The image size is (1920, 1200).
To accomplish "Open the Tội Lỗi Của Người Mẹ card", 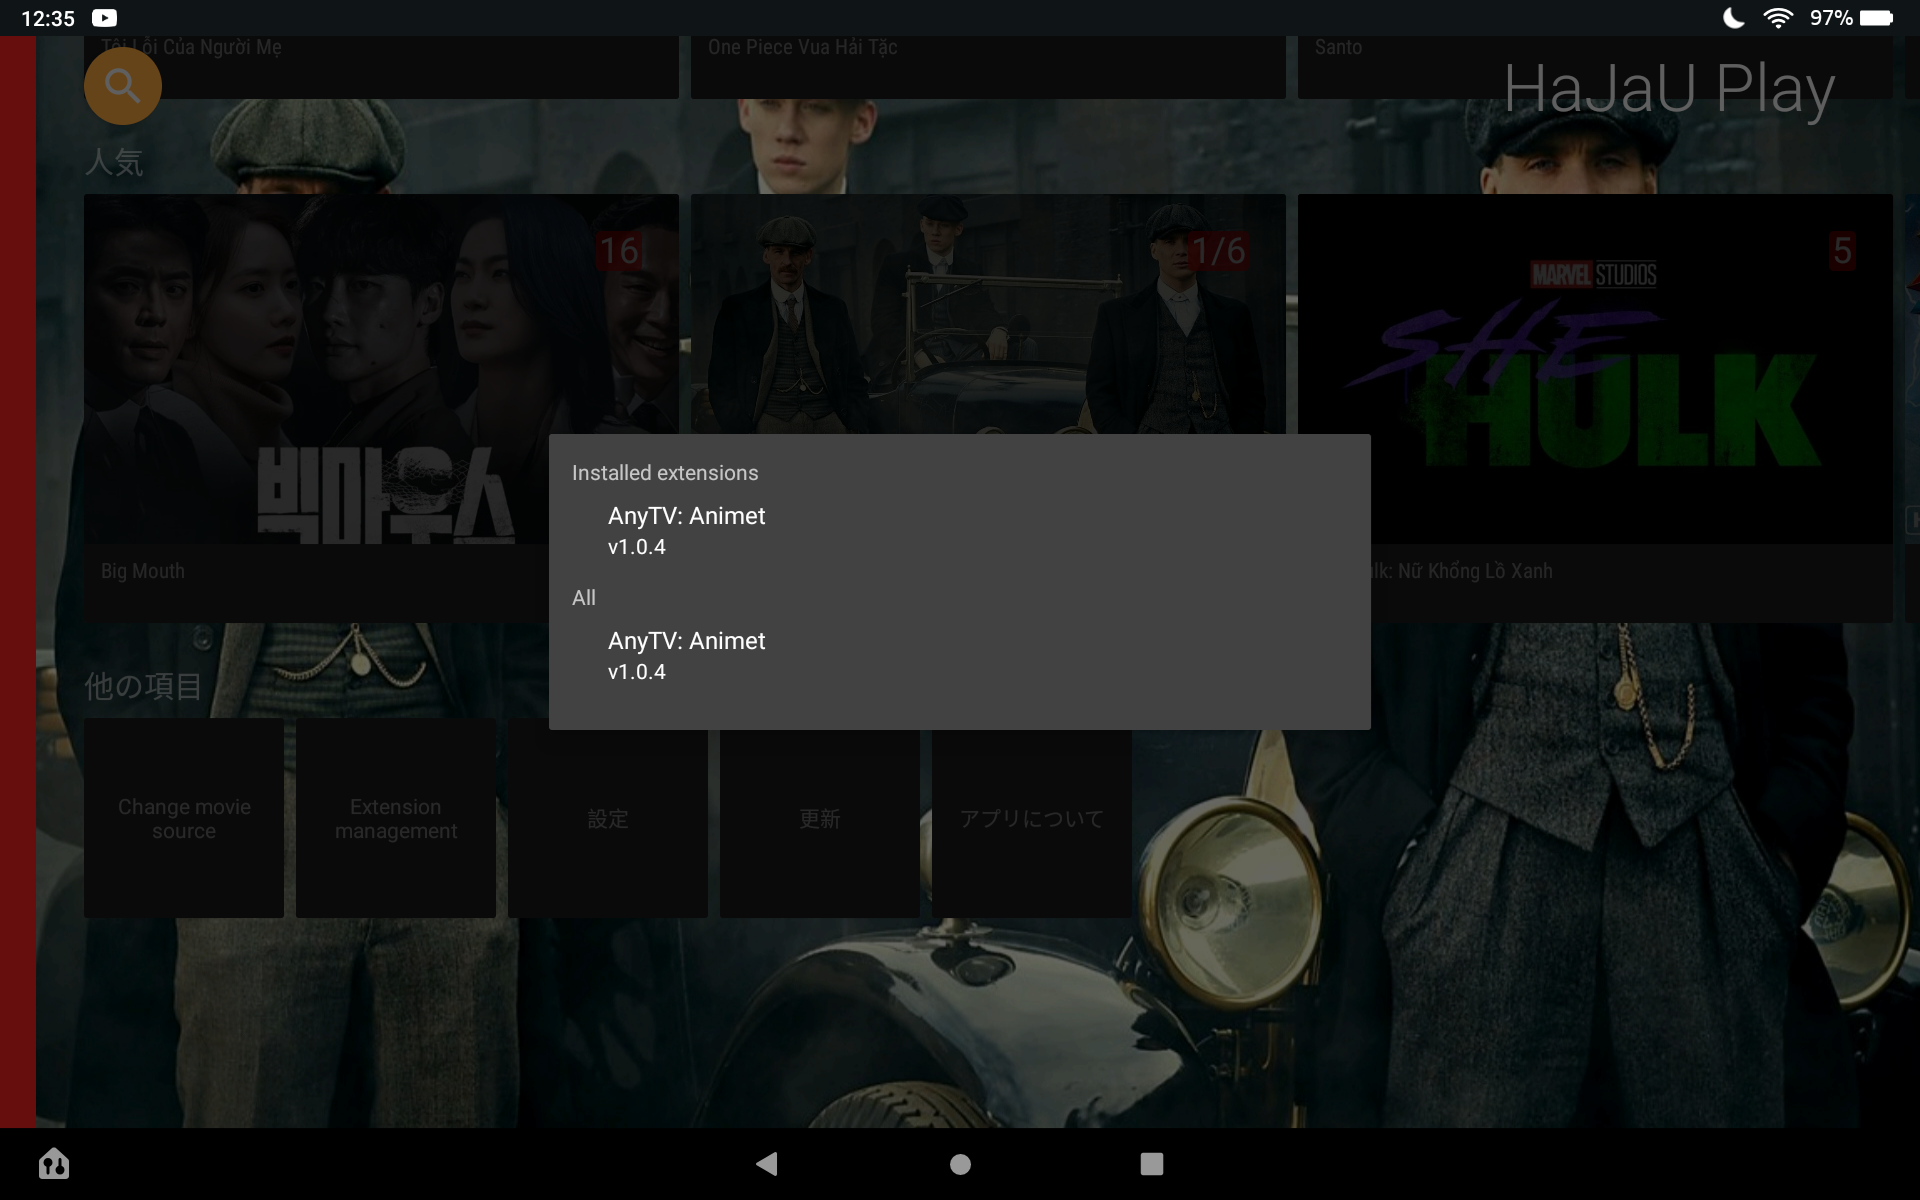I will (381, 66).
